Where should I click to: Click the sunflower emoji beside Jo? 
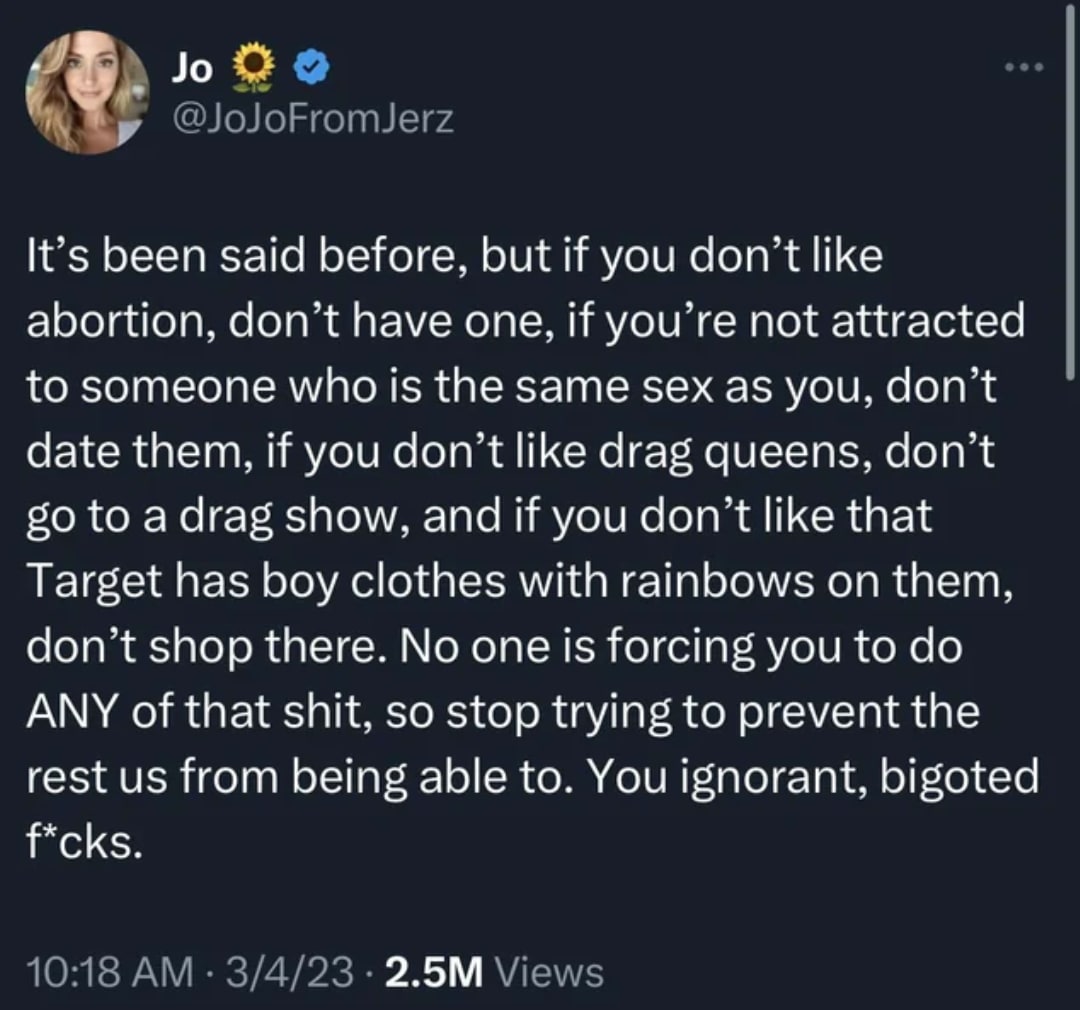click(254, 68)
